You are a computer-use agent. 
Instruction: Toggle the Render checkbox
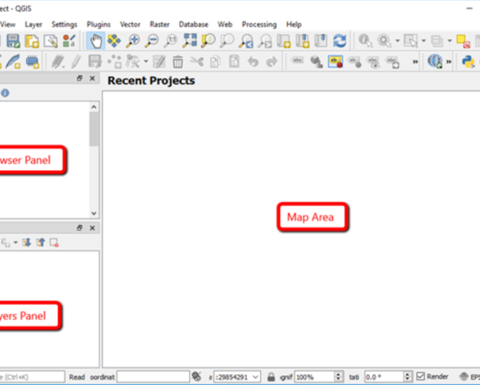pos(421,376)
